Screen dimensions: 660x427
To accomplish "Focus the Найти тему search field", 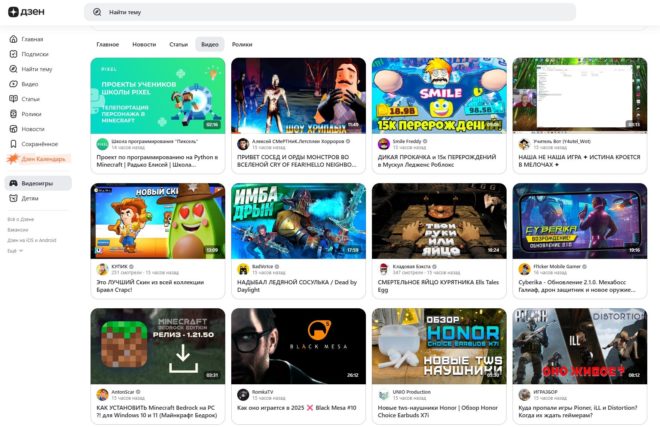I will pyautogui.click(x=330, y=12).
